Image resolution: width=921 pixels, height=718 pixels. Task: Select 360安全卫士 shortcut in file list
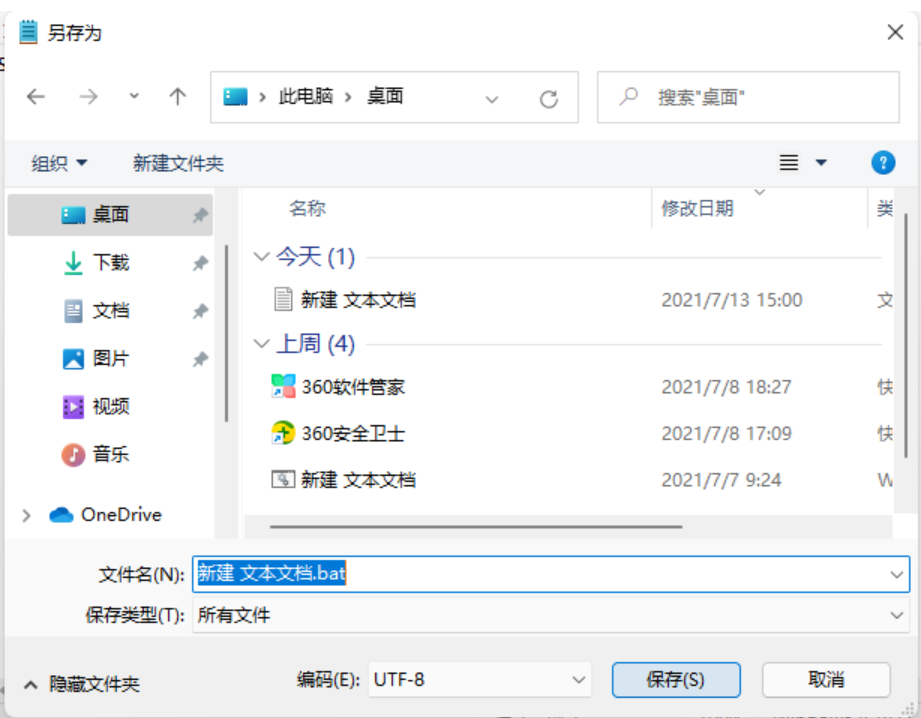[338, 434]
